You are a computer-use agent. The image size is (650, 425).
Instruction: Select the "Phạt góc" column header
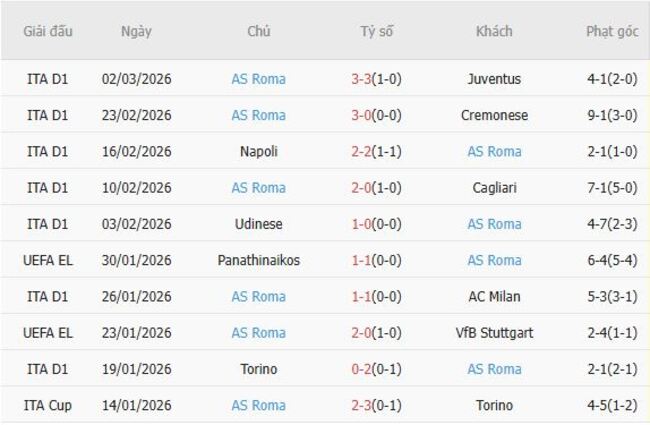(612, 31)
